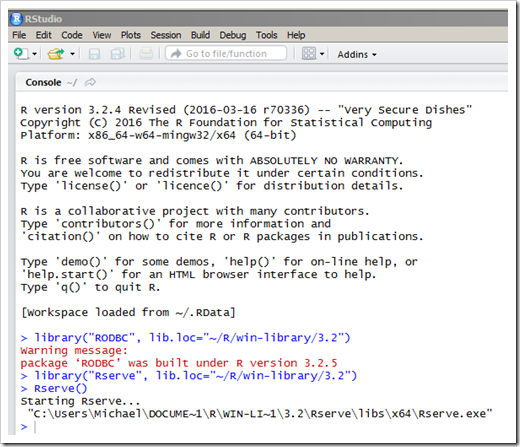Image resolution: width=520 pixels, height=447 pixels.
Task: Click the New File icon
Action: (21, 53)
